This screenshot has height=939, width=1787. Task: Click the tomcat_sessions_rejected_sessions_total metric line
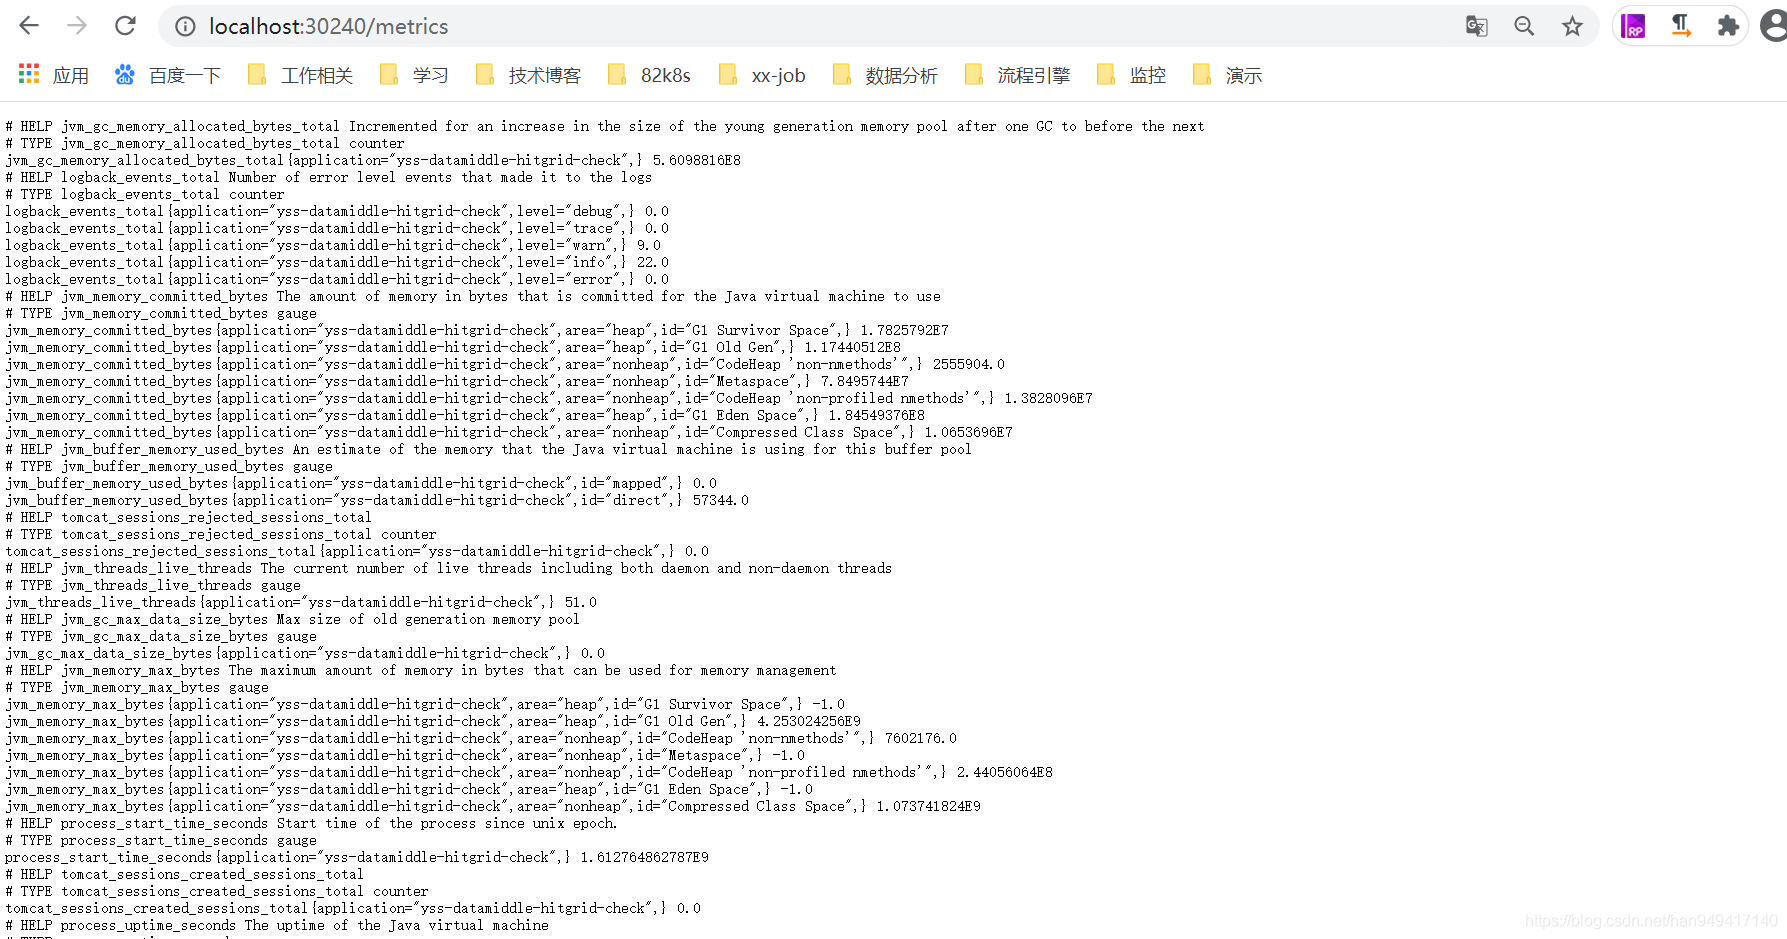357,551
